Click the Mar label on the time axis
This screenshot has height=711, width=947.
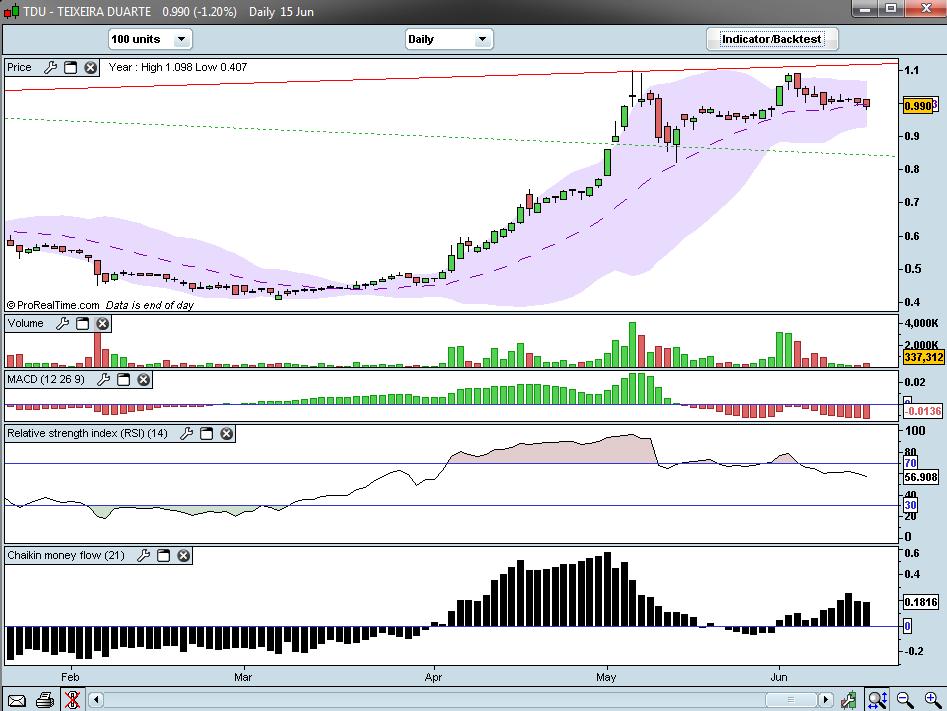pyautogui.click(x=243, y=677)
